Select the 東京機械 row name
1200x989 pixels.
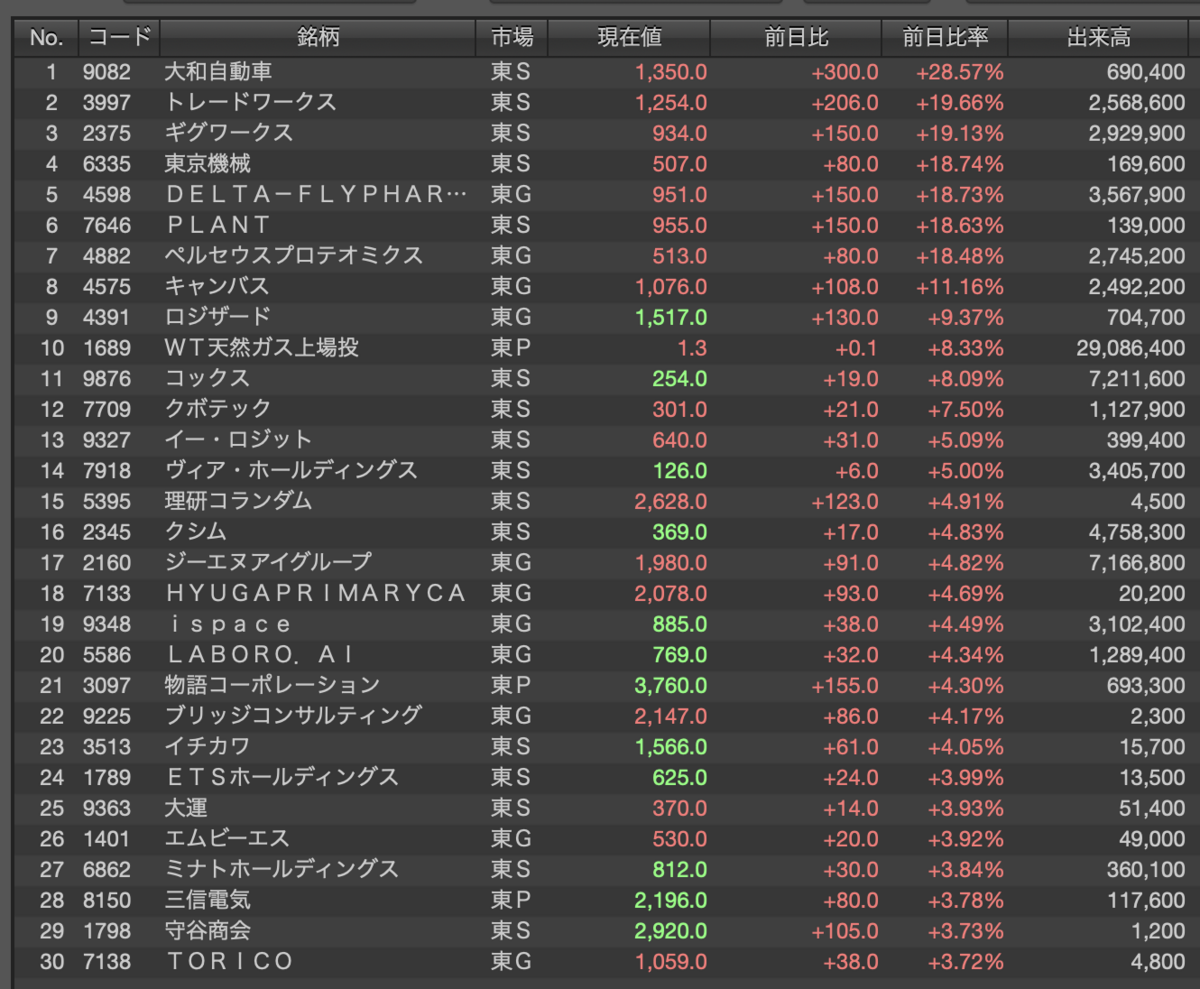(x=208, y=164)
